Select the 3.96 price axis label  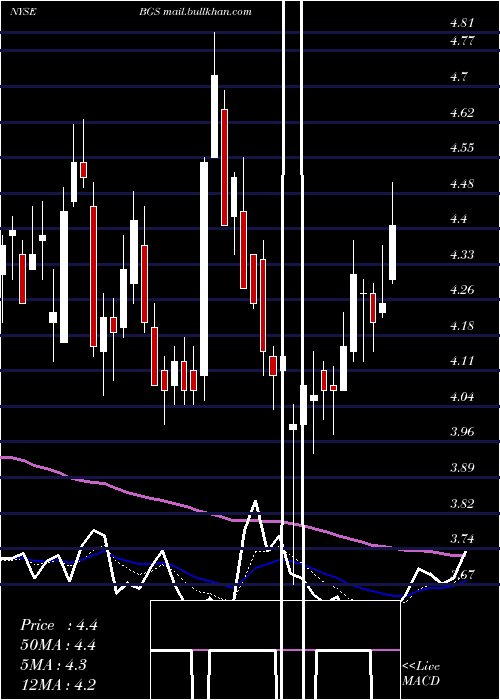point(462,432)
